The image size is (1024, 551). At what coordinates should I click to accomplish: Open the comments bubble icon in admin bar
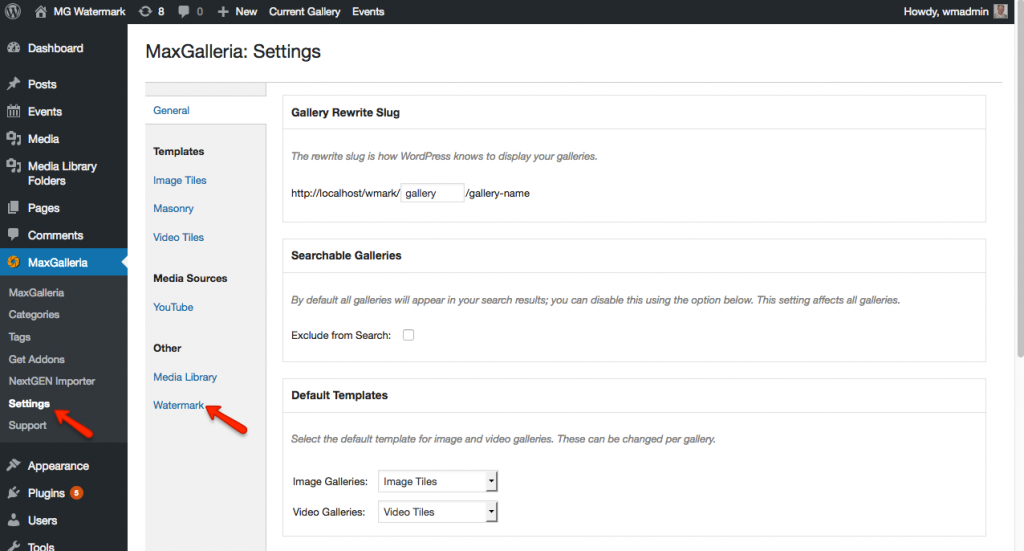184,11
